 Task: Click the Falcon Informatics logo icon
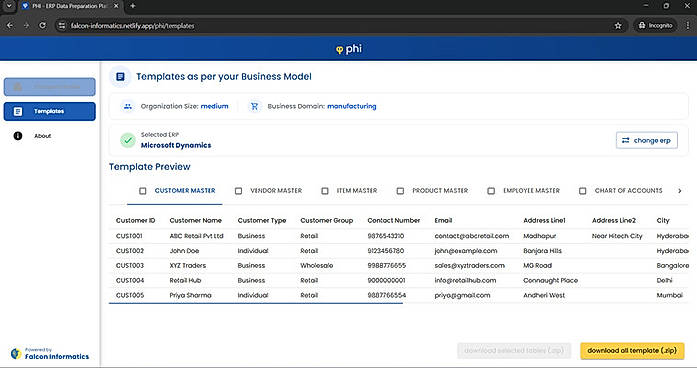pos(16,353)
